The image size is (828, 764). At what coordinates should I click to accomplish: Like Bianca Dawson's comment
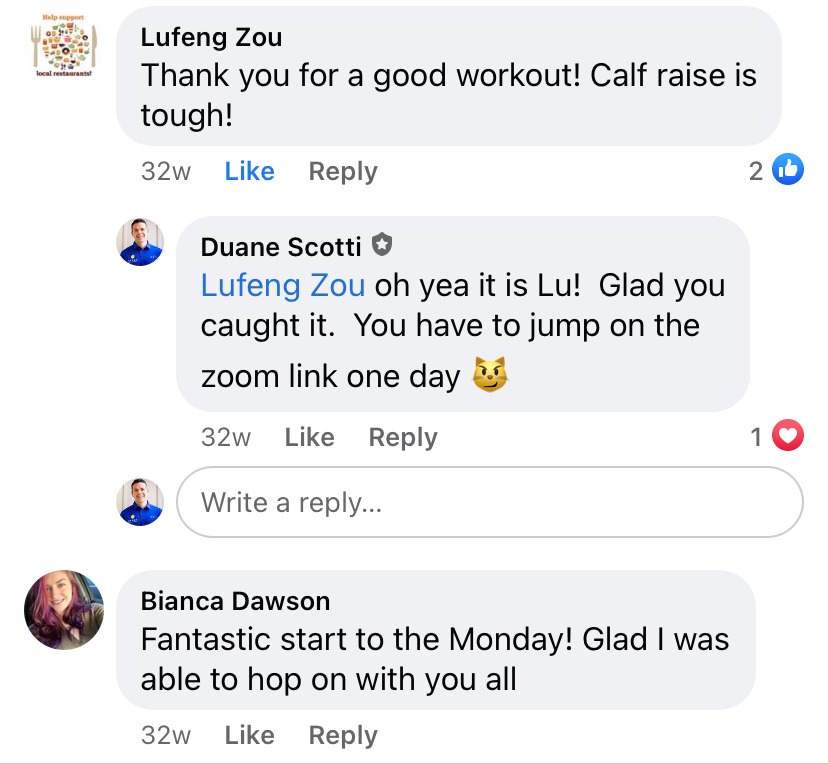249,735
